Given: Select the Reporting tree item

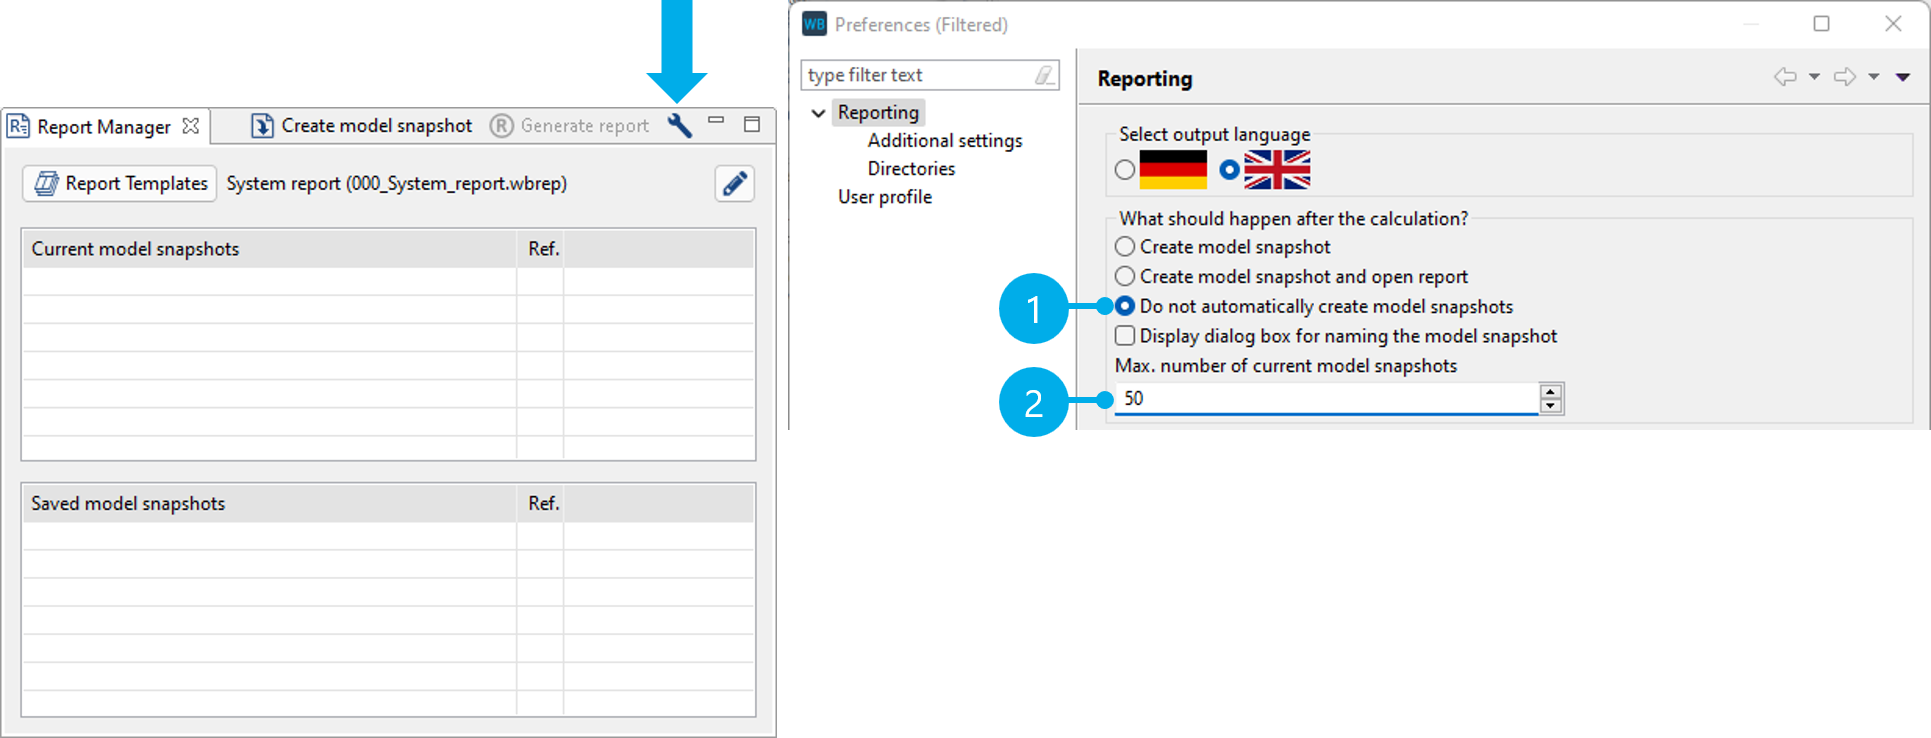Looking at the screenshot, I should pos(878,112).
